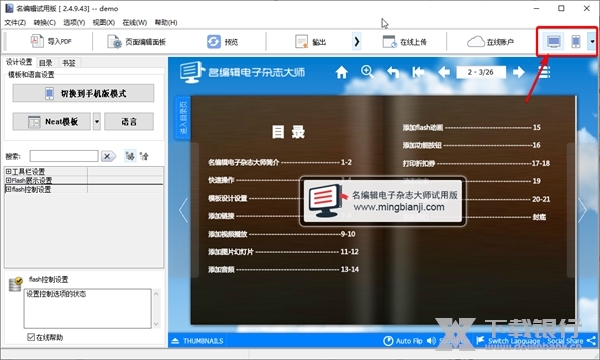Expand the flash控制设置 tree node
The width and height of the screenshot is (600, 360).
8,189
